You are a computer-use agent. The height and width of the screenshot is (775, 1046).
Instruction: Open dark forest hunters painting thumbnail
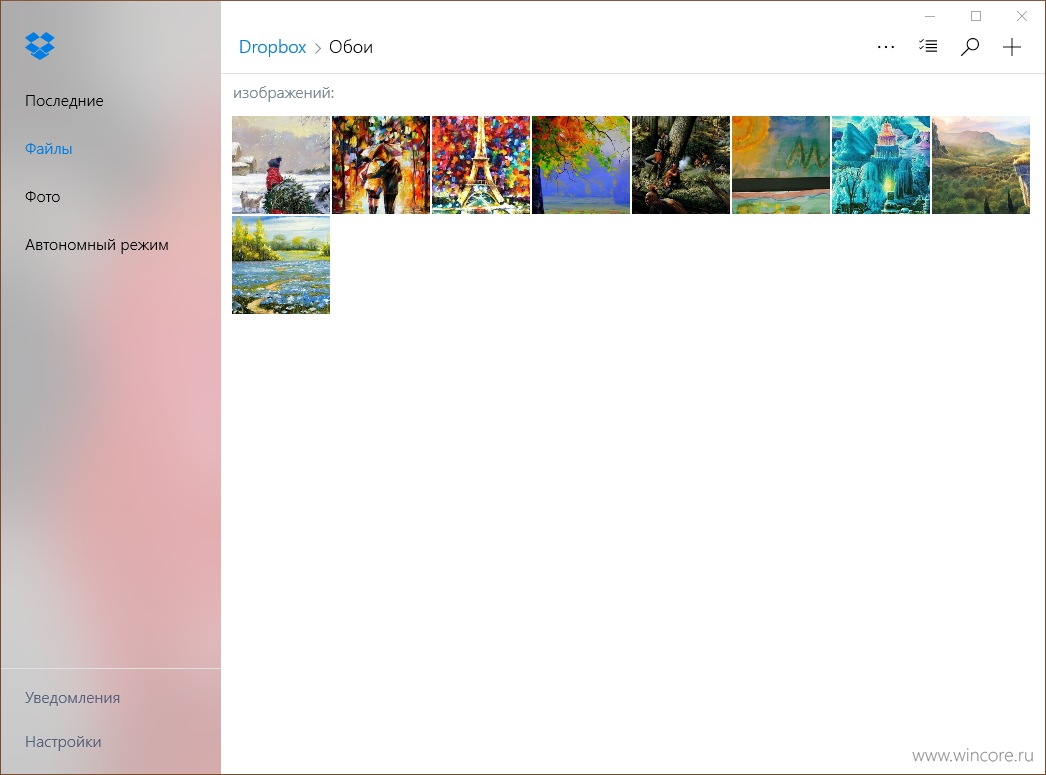tap(681, 165)
